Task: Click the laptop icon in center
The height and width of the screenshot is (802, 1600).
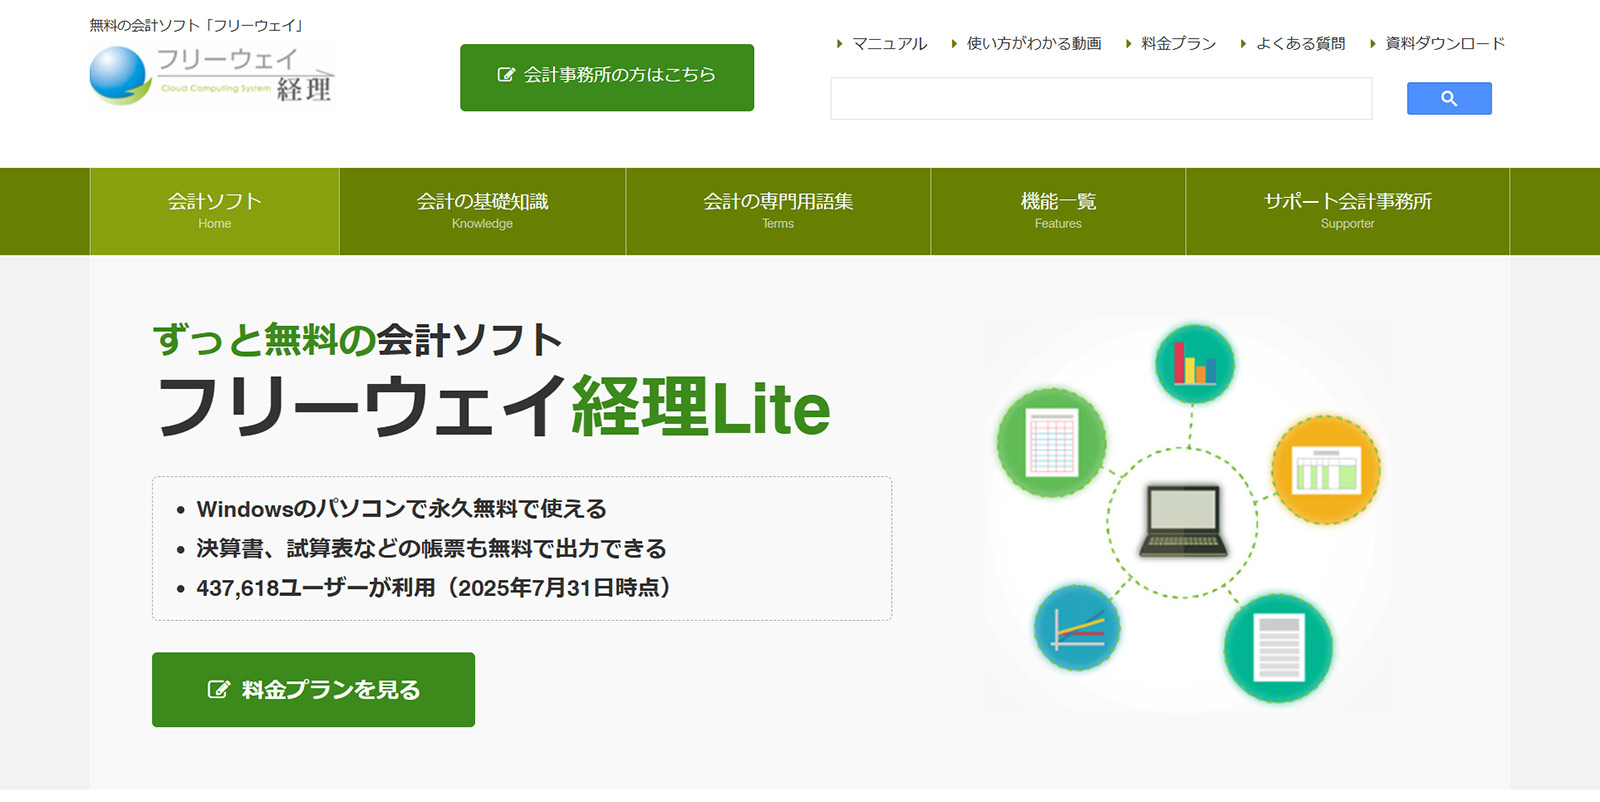Action: point(1183,521)
